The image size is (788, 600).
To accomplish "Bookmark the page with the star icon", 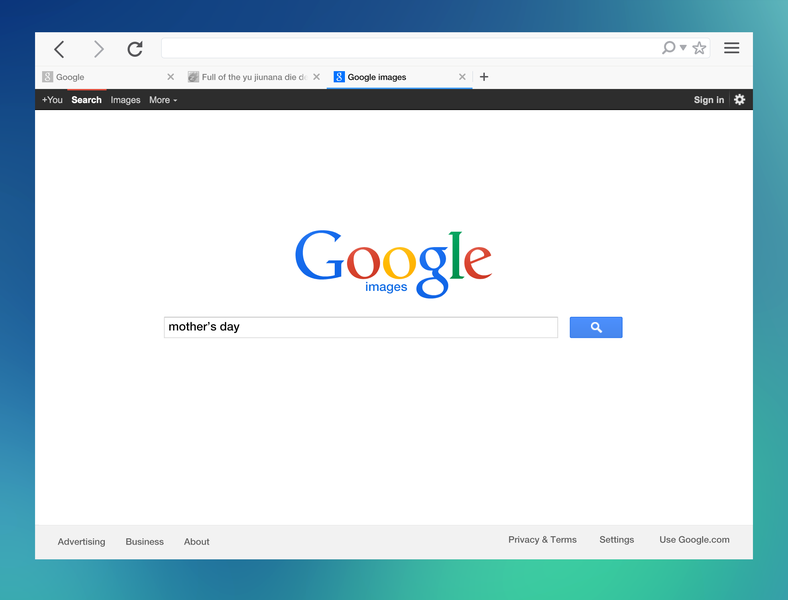I will pyautogui.click(x=699, y=48).
